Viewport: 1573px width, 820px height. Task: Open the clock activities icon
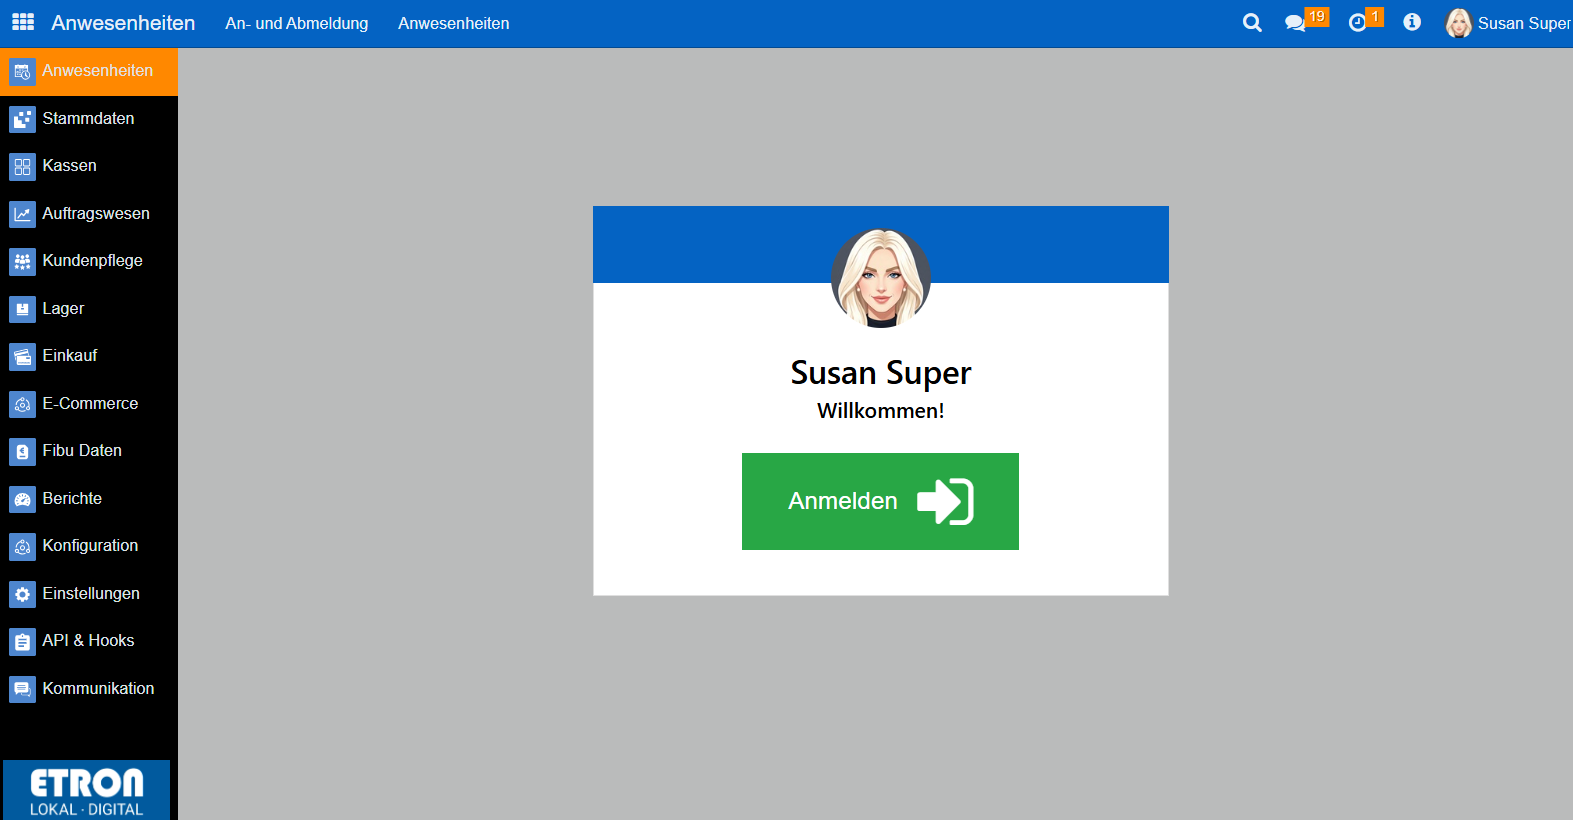[x=1357, y=23]
